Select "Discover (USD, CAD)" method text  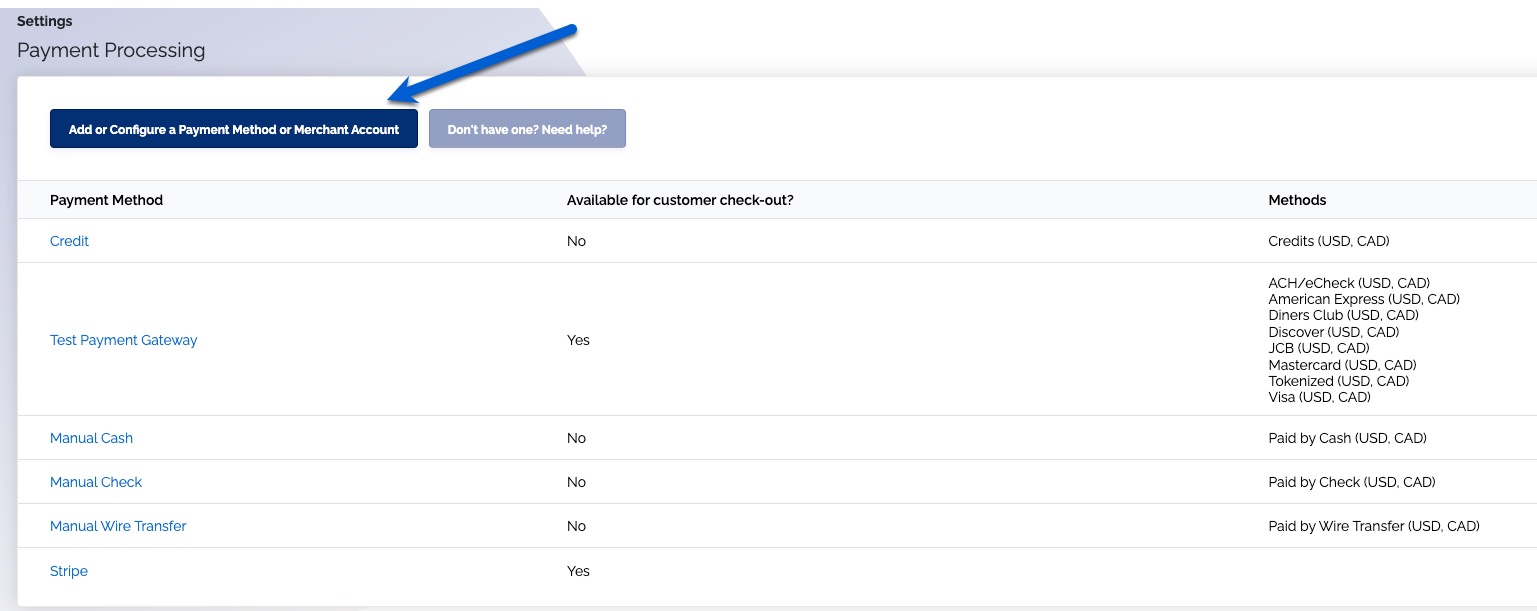[x=1334, y=332]
